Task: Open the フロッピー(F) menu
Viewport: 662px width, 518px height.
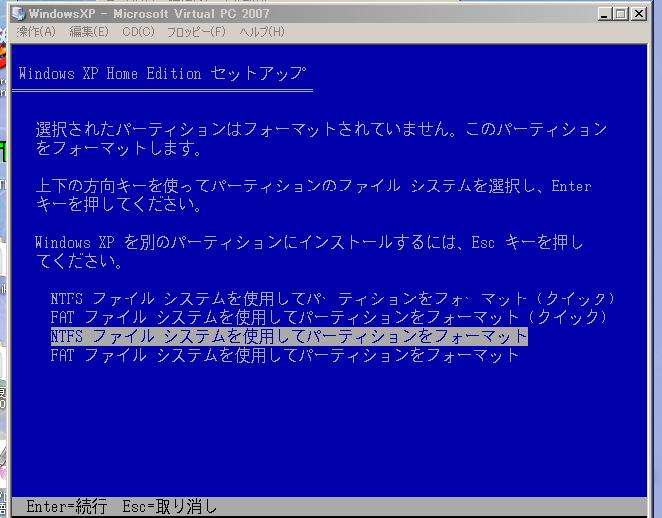Action: click(196, 32)
